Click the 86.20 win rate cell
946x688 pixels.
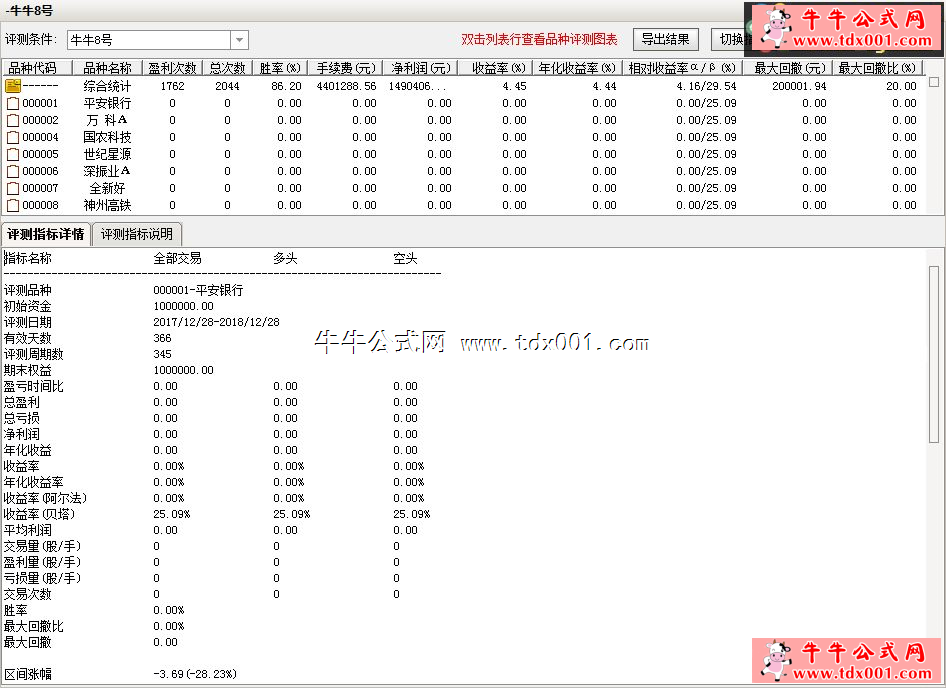pyautogui.click(x=286, y=86)
